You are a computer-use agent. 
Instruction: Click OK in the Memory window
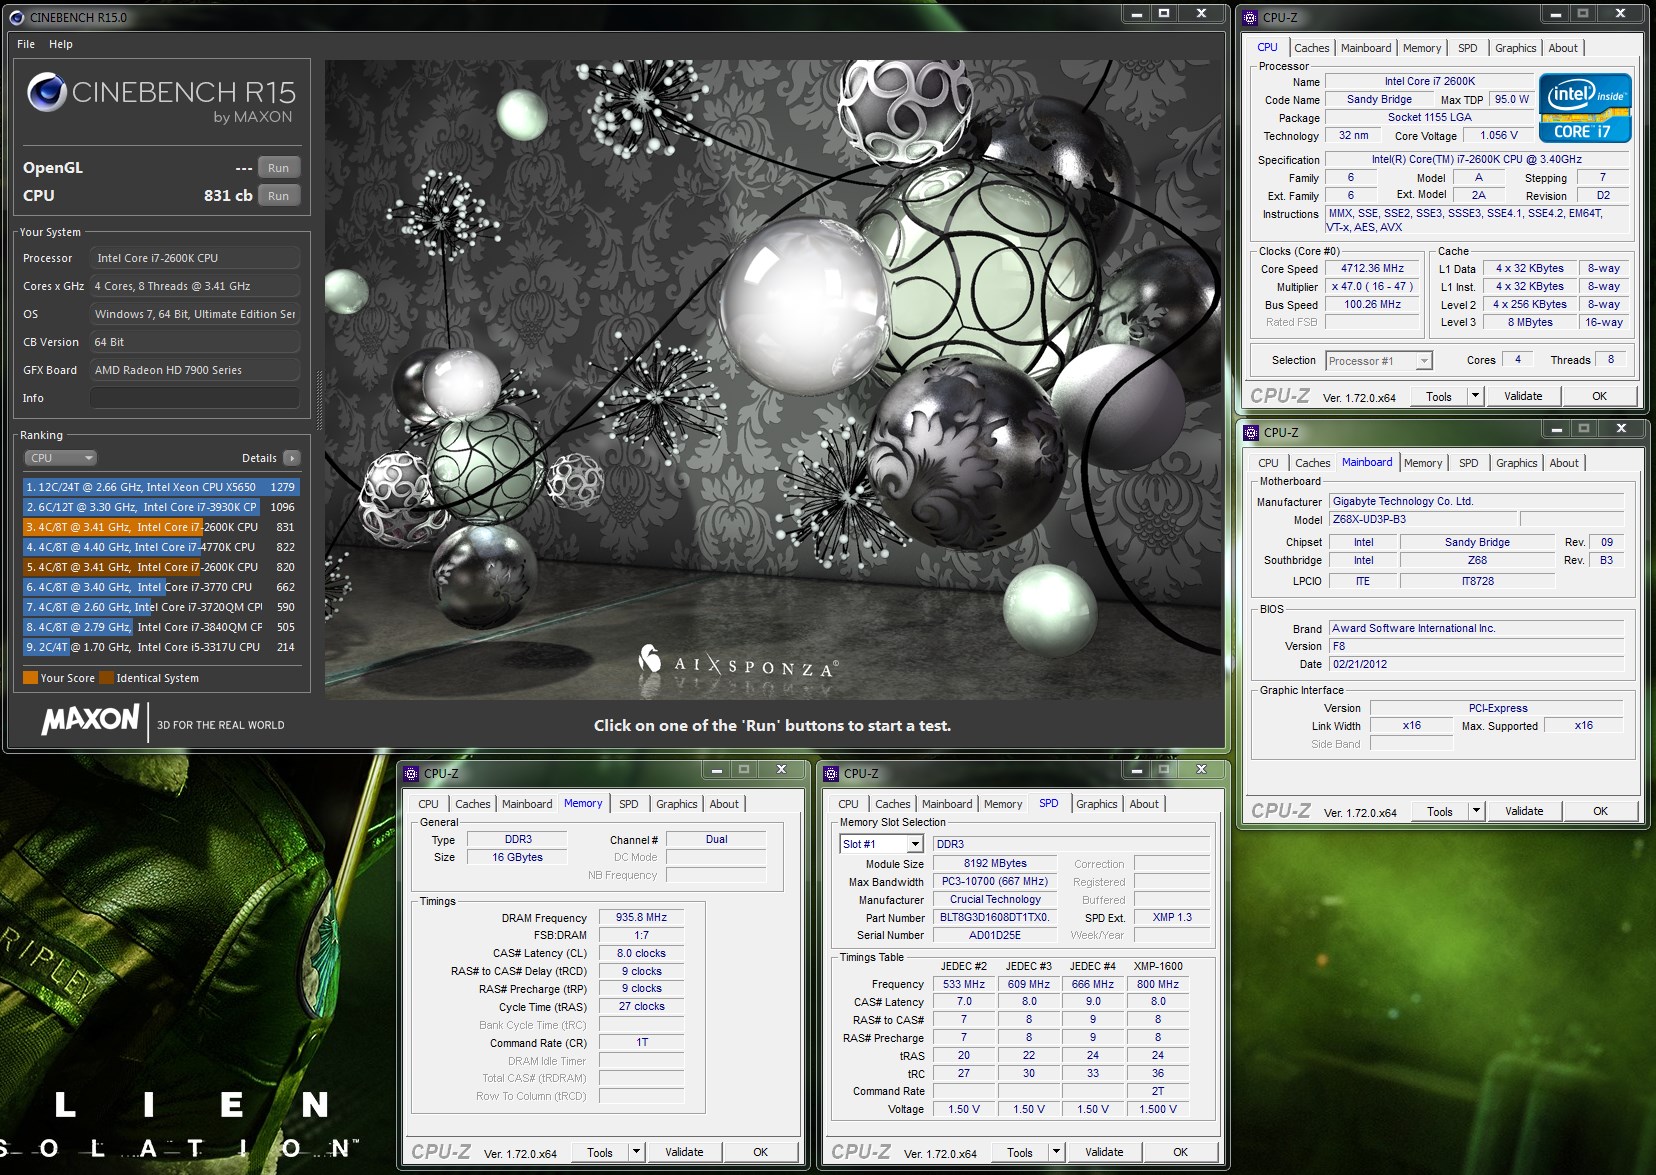[x=760, y=1152]
